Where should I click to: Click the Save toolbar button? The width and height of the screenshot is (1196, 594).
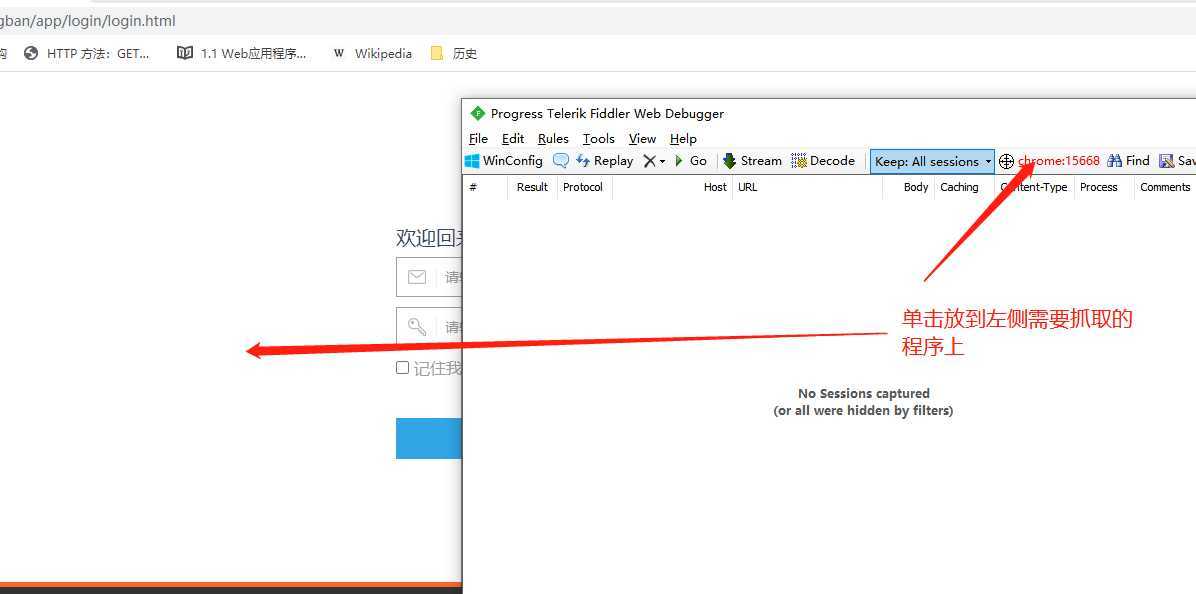(x=1177, y=161)
